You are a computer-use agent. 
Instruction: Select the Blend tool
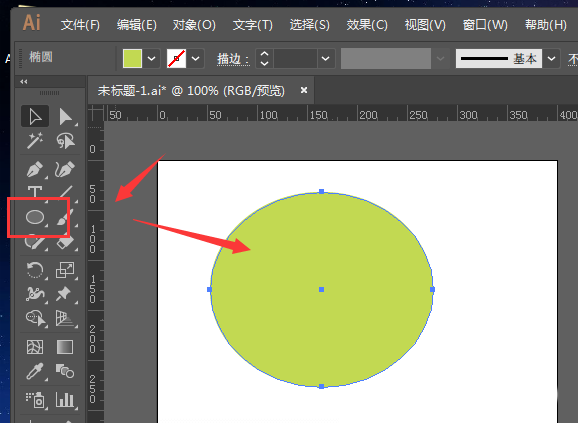(65, 371)
